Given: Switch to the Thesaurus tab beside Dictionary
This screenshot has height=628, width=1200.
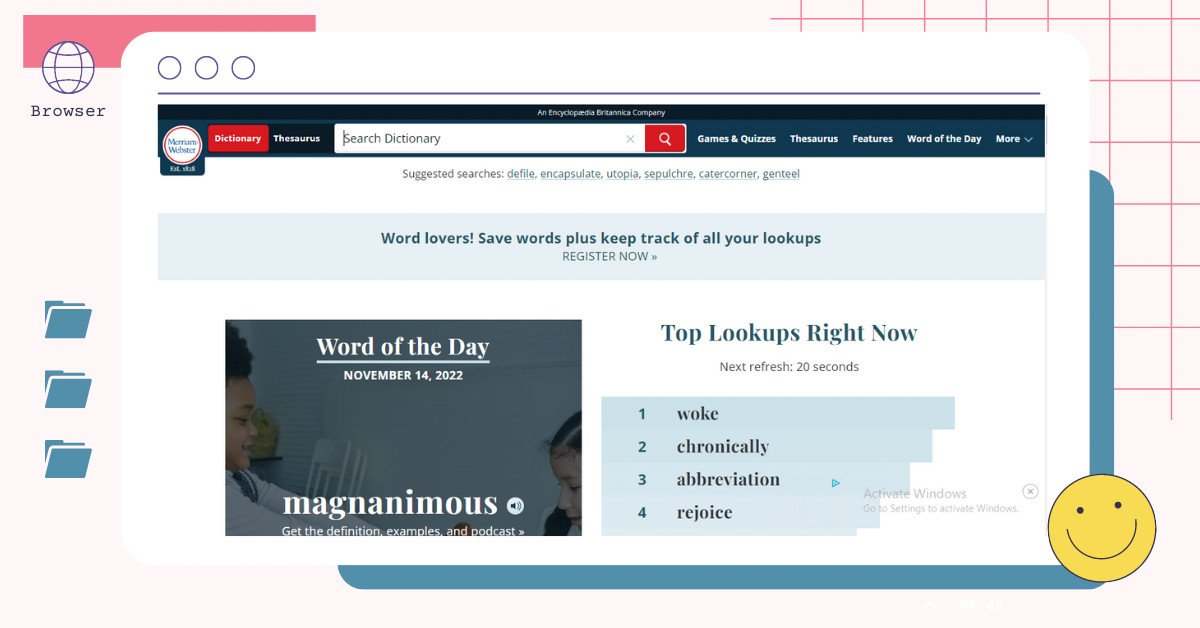Looking at the screenshot, I should click(297, 138).
